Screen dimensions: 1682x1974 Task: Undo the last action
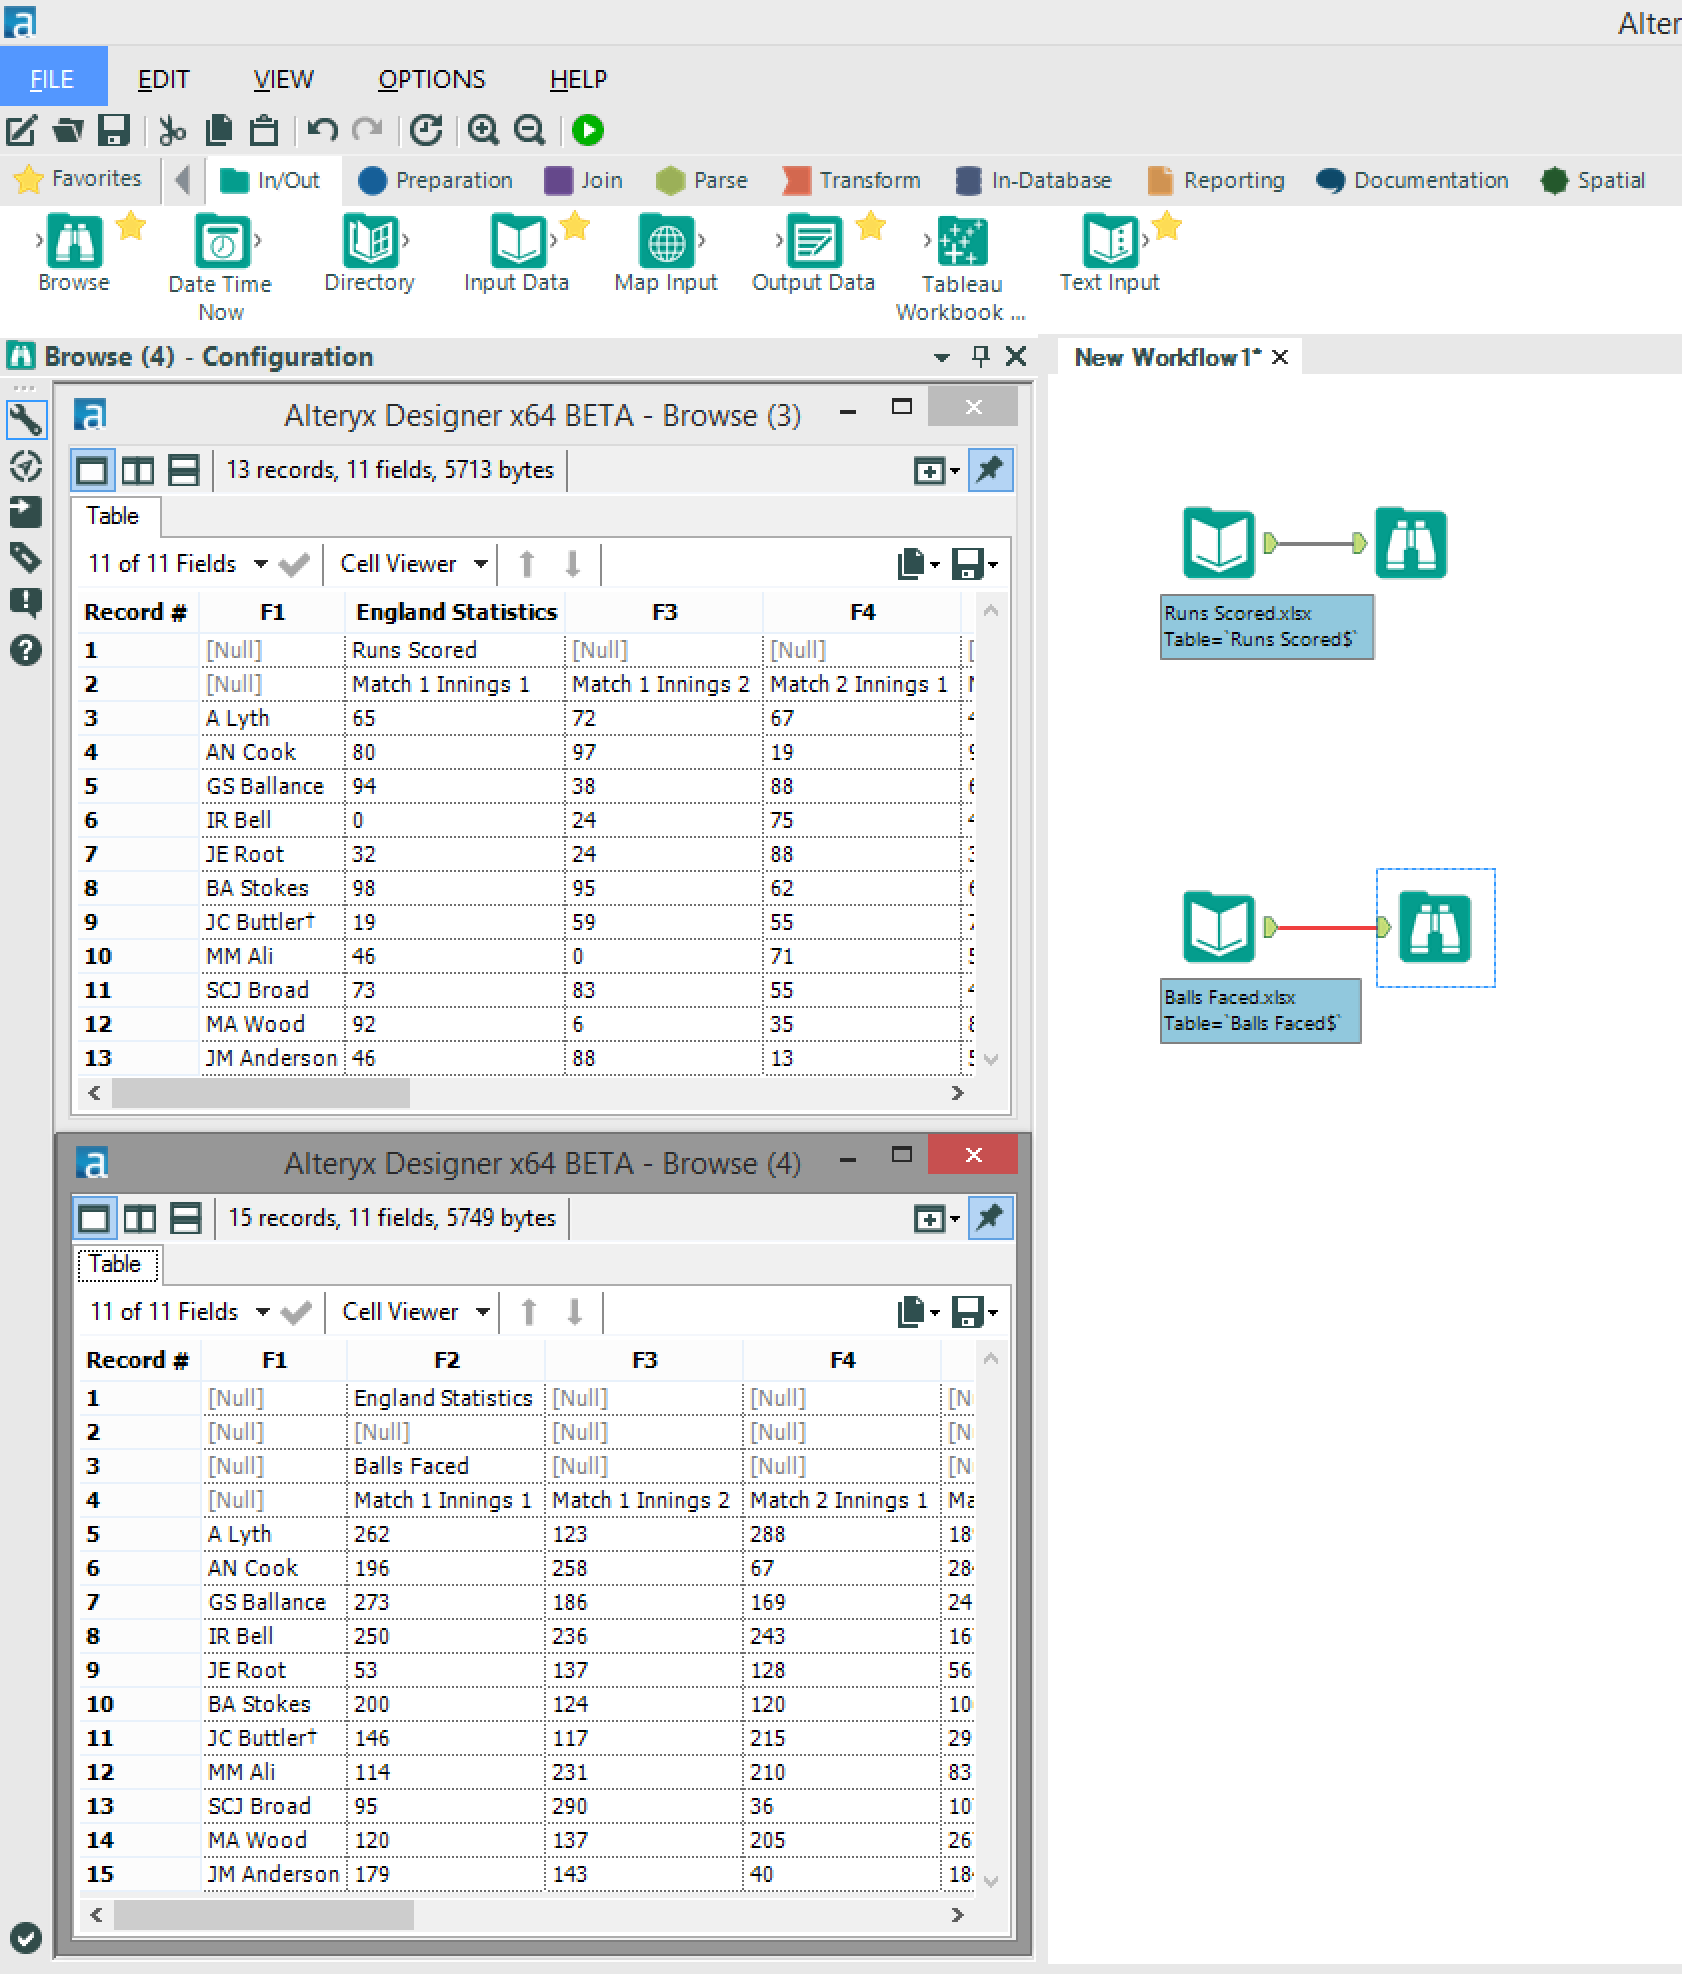[322, 130]
